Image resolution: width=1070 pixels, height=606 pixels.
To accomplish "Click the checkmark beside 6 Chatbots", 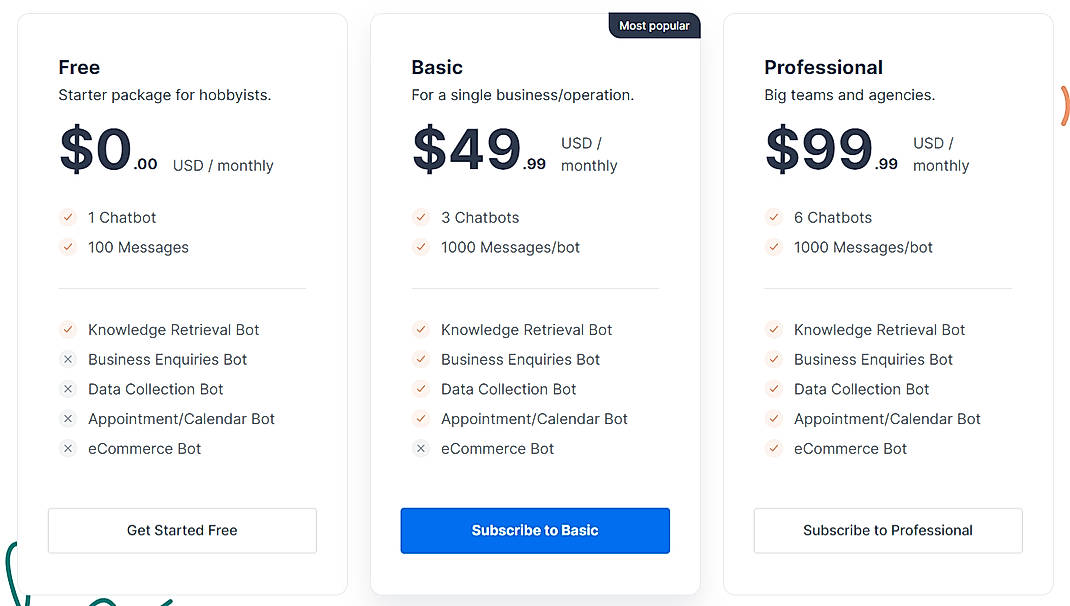I will coord(774,217).
